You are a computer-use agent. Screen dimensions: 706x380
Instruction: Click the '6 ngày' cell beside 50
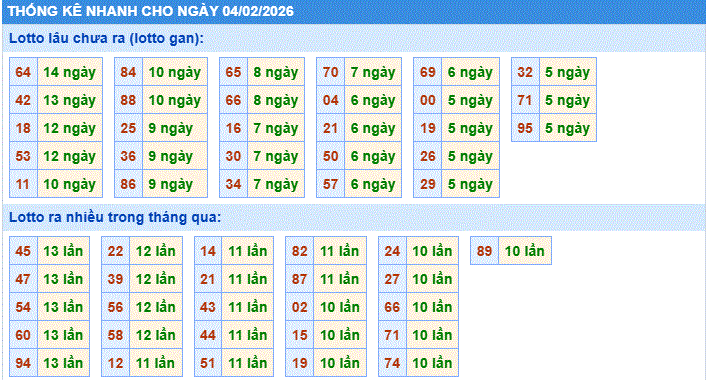[373, 156]
